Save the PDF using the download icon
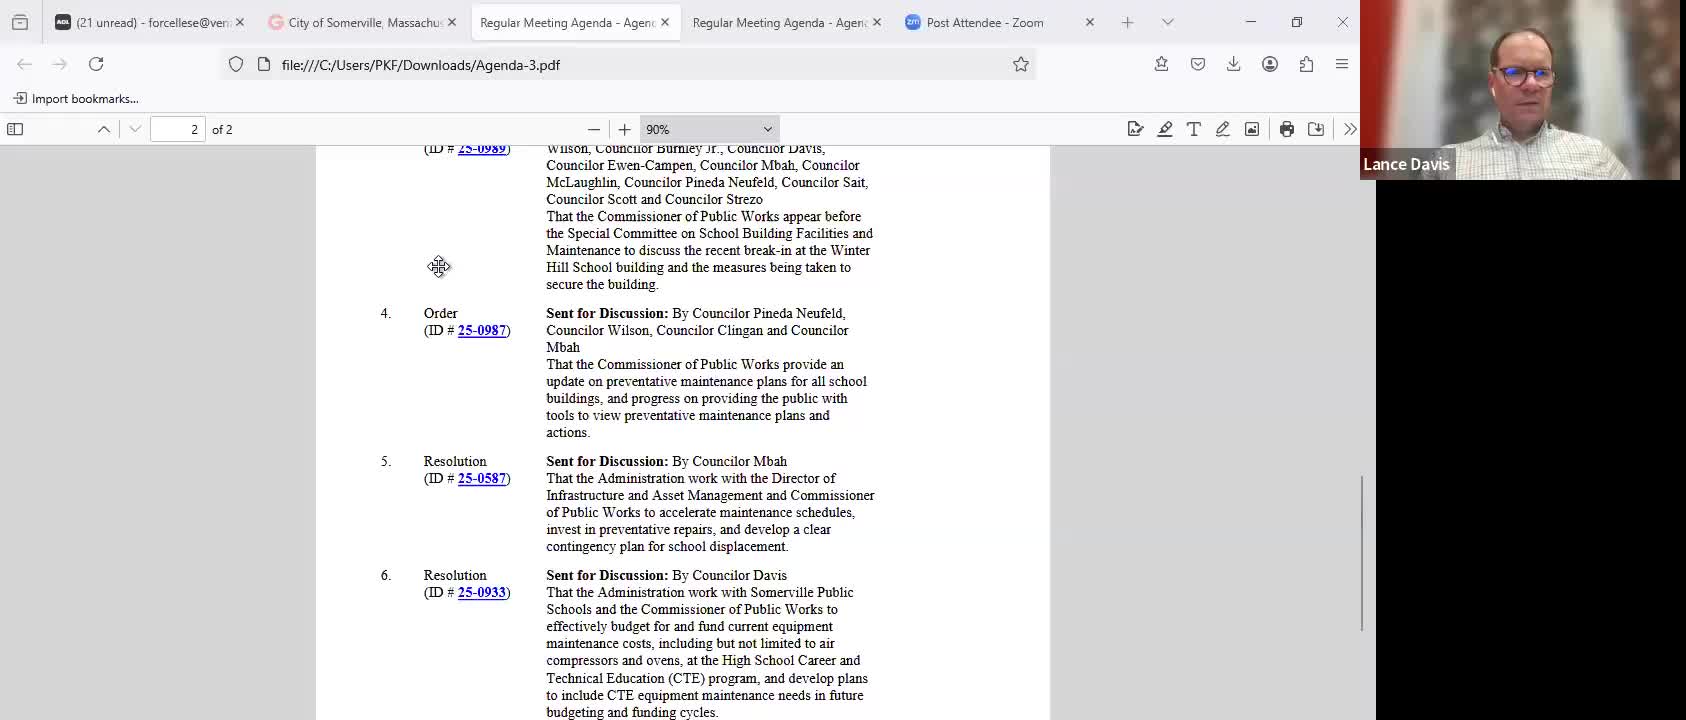 coord(1316,129)
